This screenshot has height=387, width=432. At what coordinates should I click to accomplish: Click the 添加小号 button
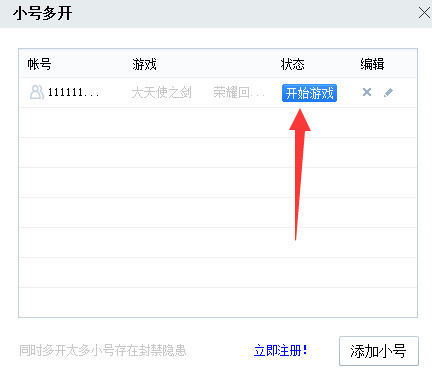(379, 351)
